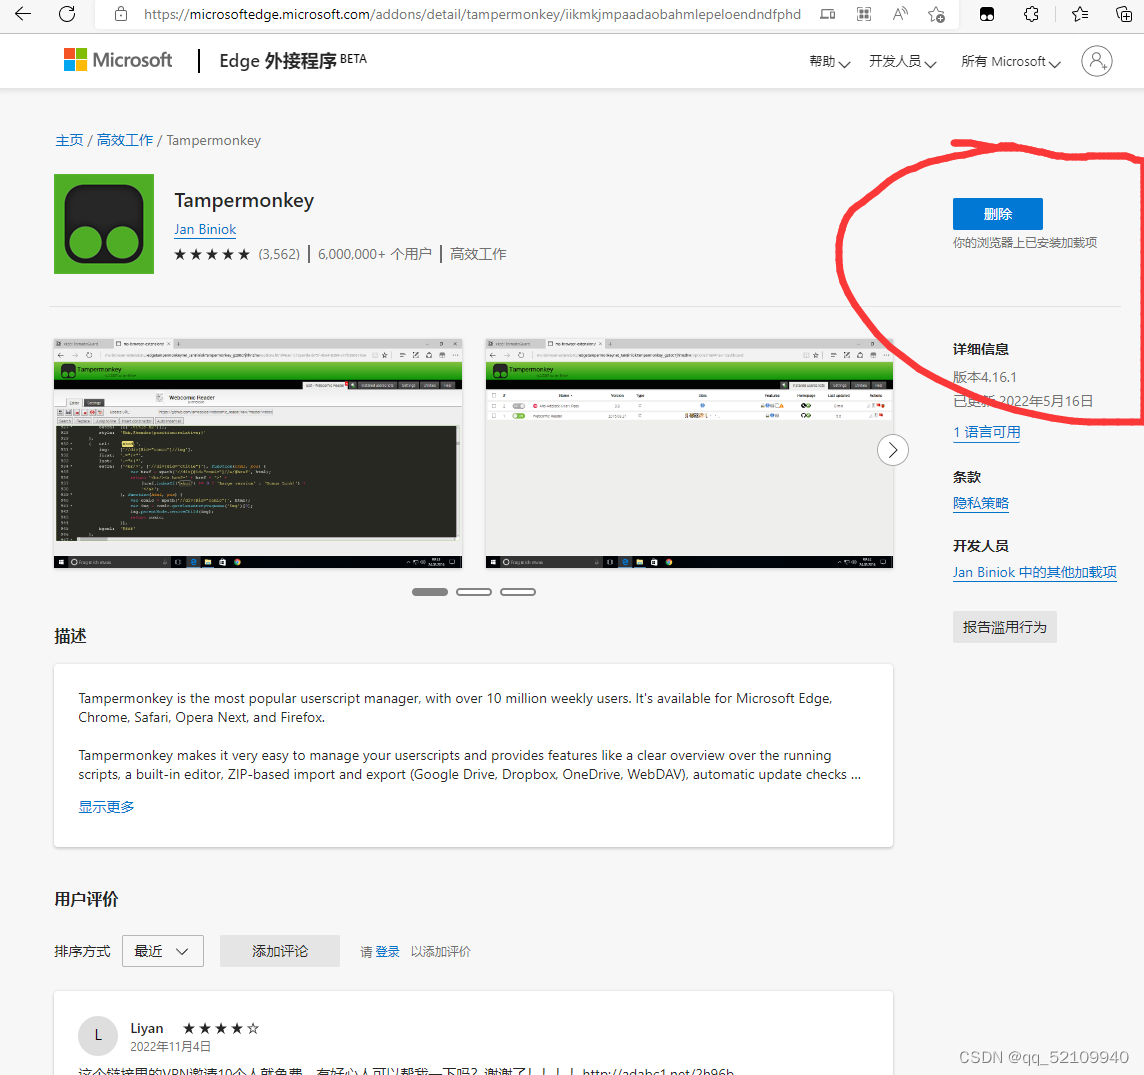The height and width of the screenshot is (1075, 1144).
Task: Click the Liyan review date 2022年11月4日
Action: click(171, 1047)
